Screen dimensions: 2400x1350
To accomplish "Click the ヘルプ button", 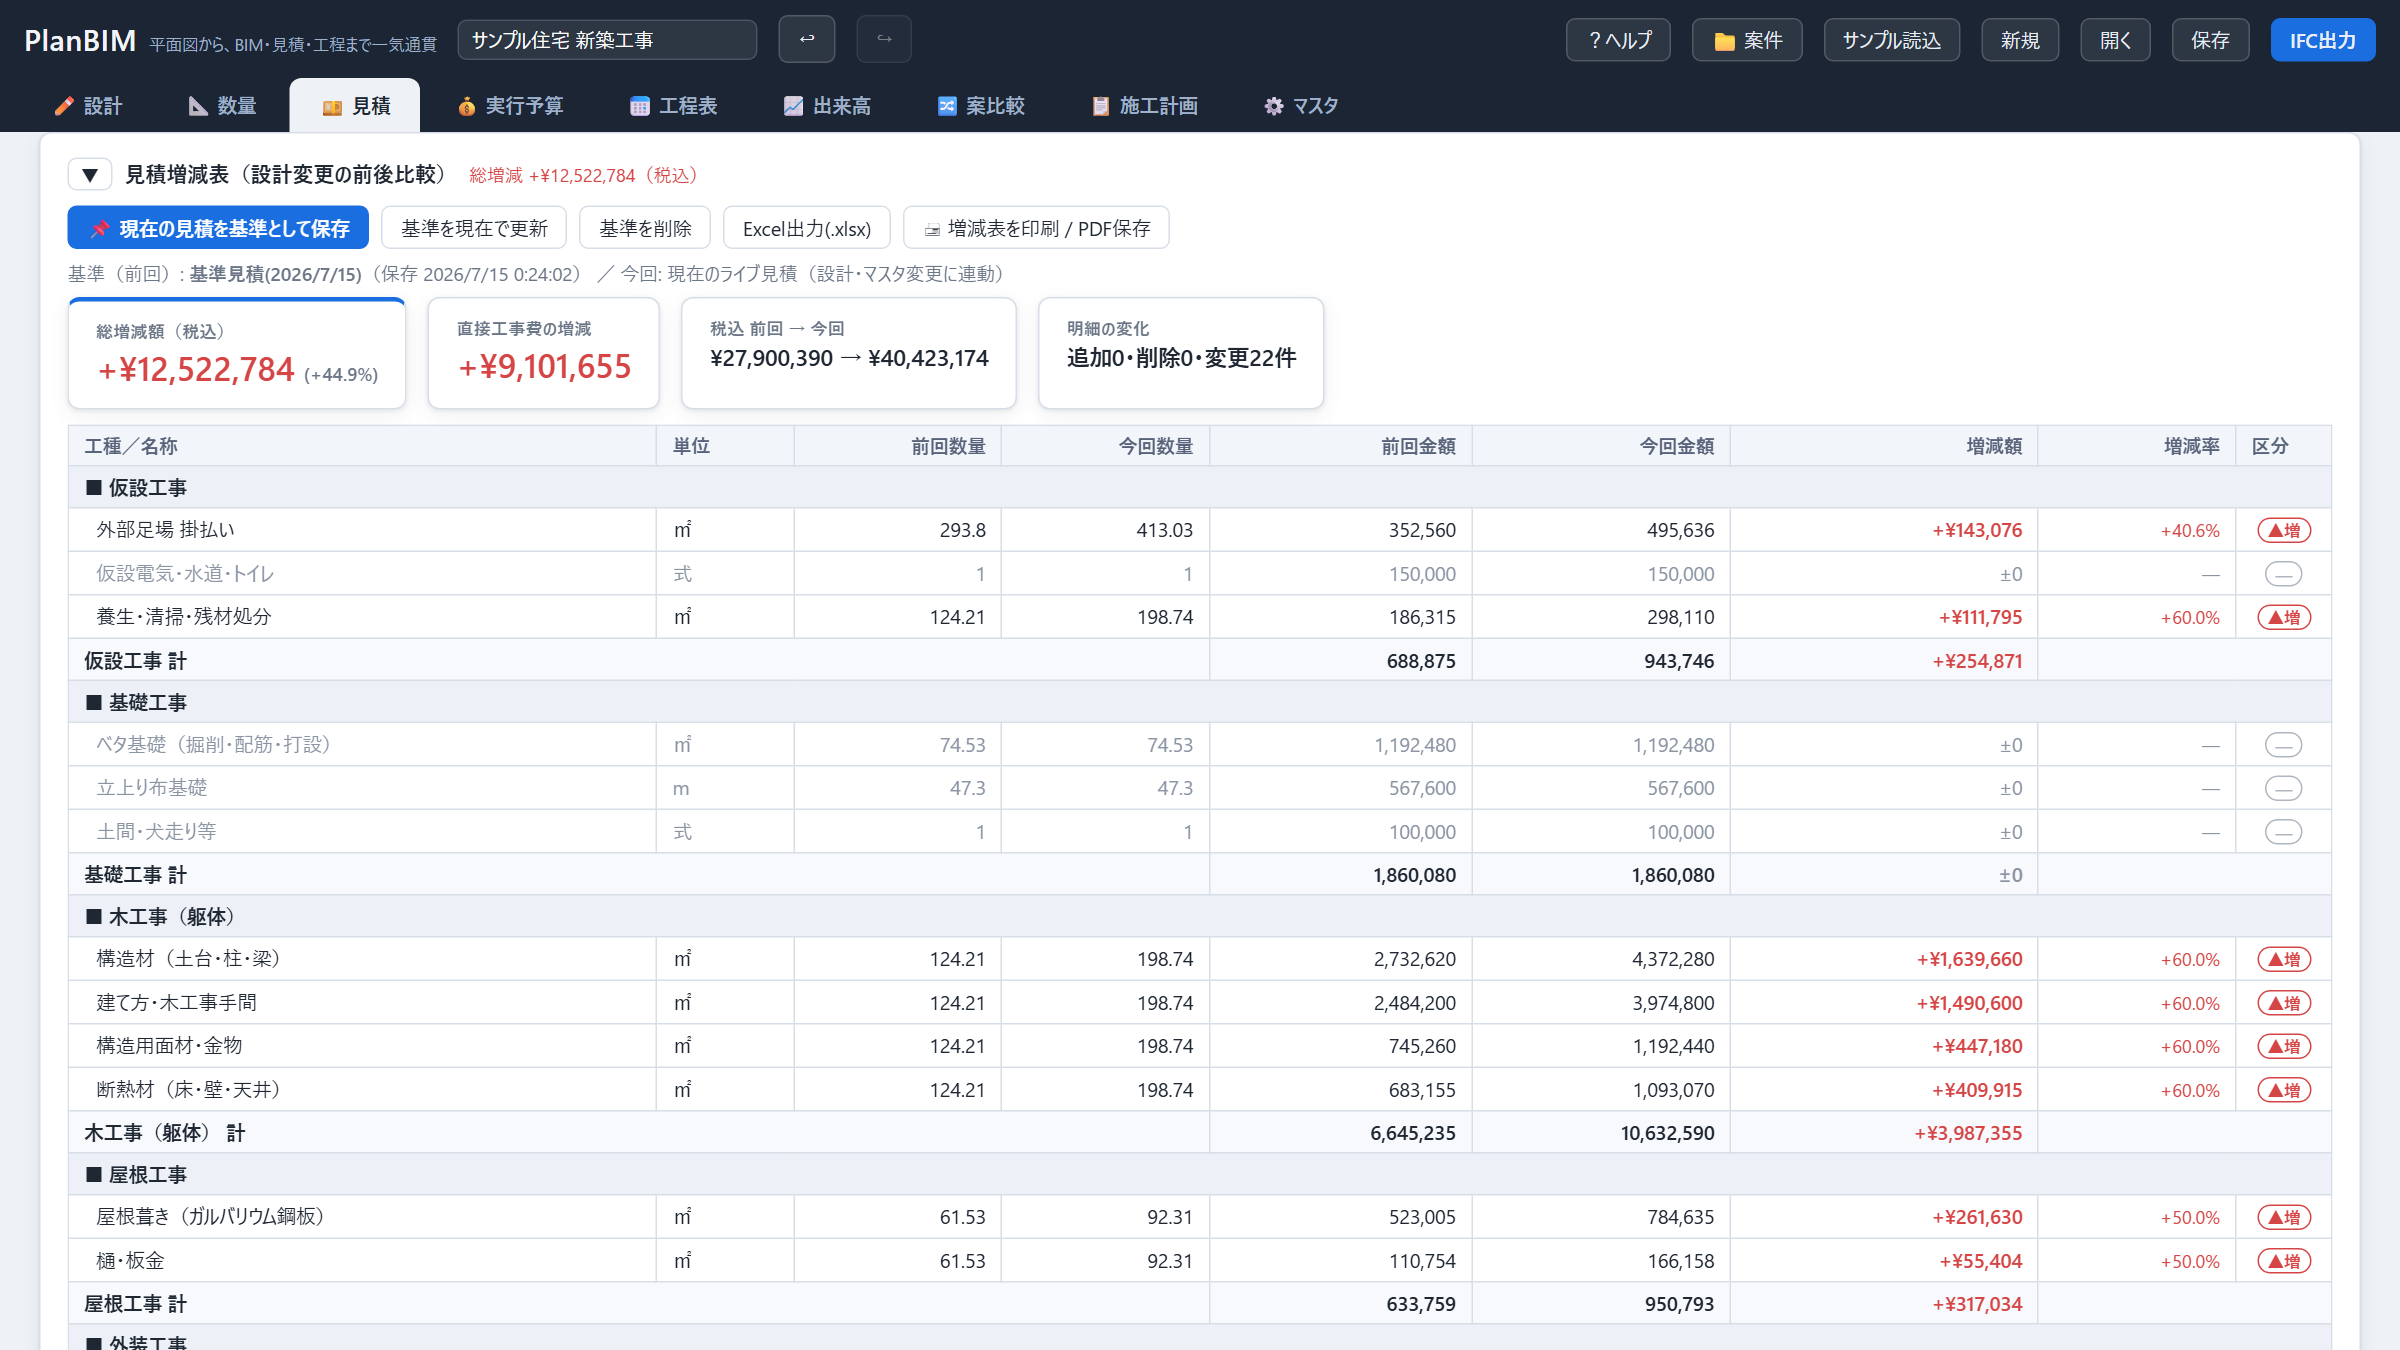I will coord(1618,40).
